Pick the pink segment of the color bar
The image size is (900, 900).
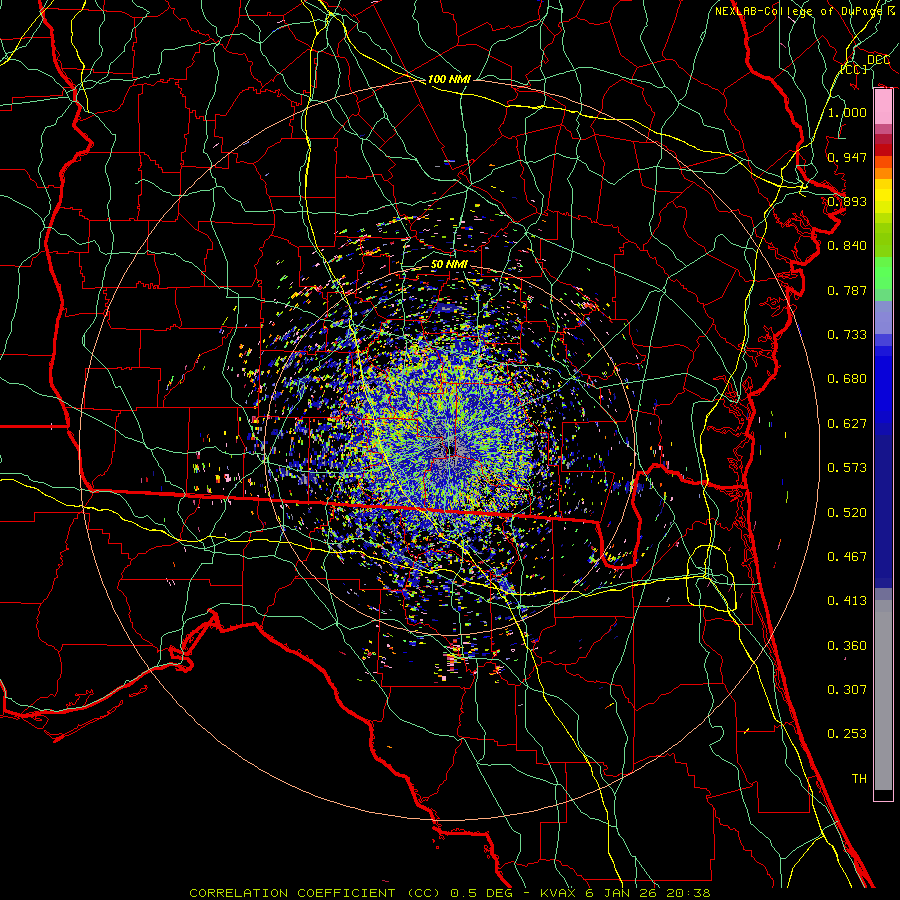(883, 107)
